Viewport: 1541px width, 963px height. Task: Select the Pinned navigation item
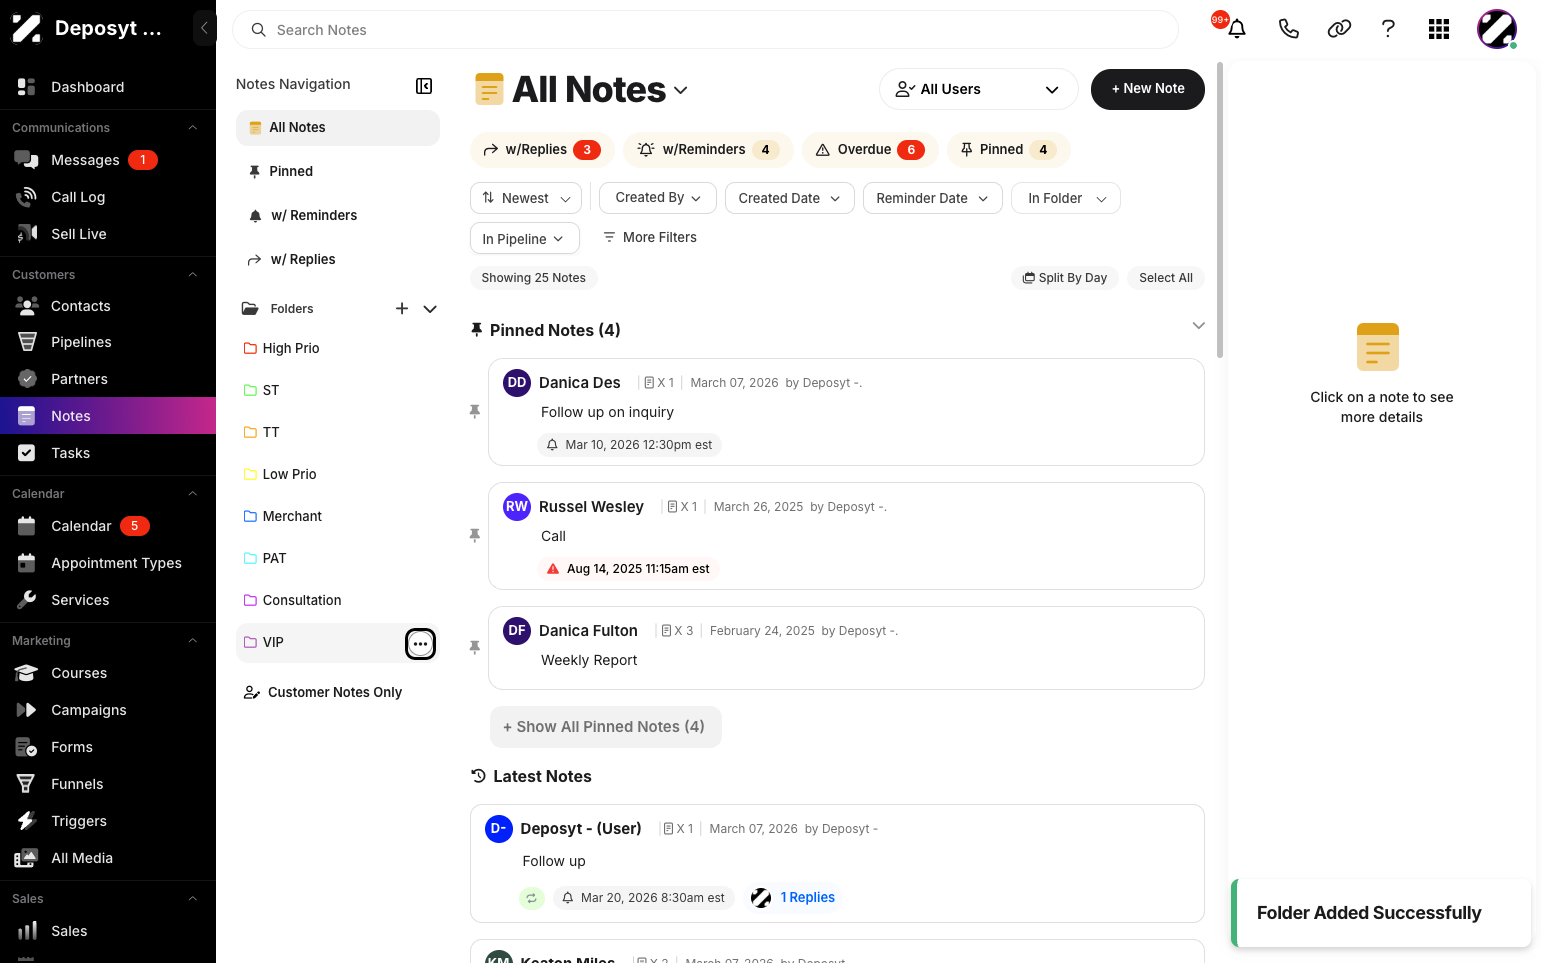point(338,172)
